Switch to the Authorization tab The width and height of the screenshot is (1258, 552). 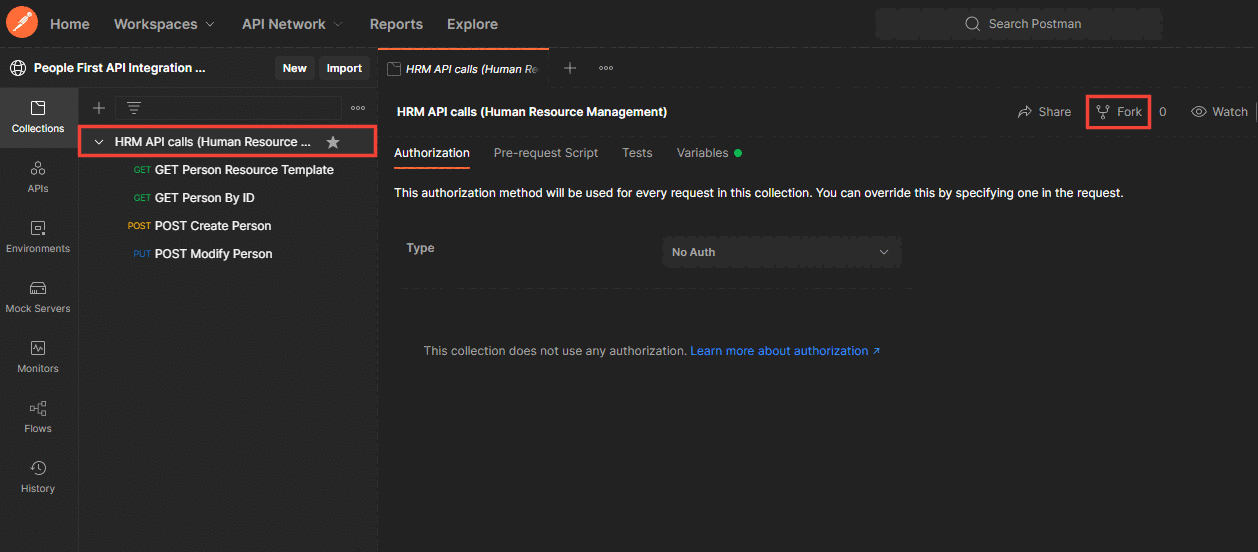pos(432,153)
